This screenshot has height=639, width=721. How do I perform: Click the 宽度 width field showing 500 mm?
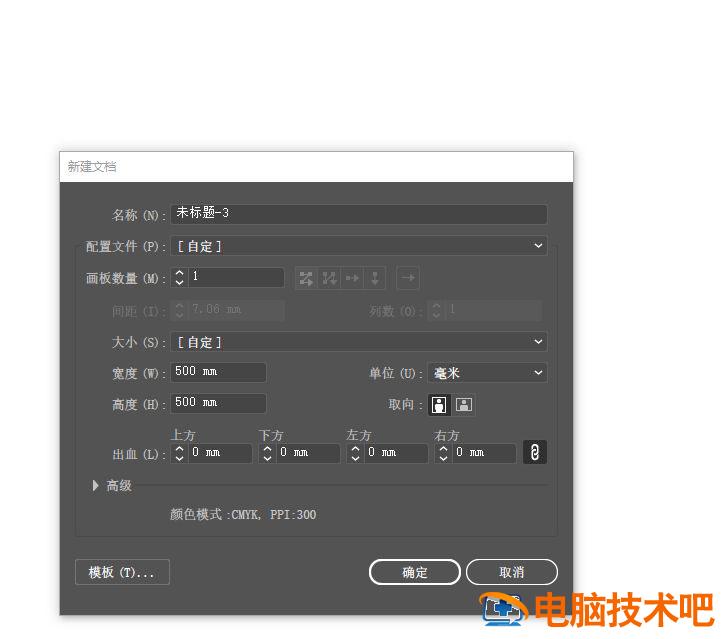tap(218, 372)
